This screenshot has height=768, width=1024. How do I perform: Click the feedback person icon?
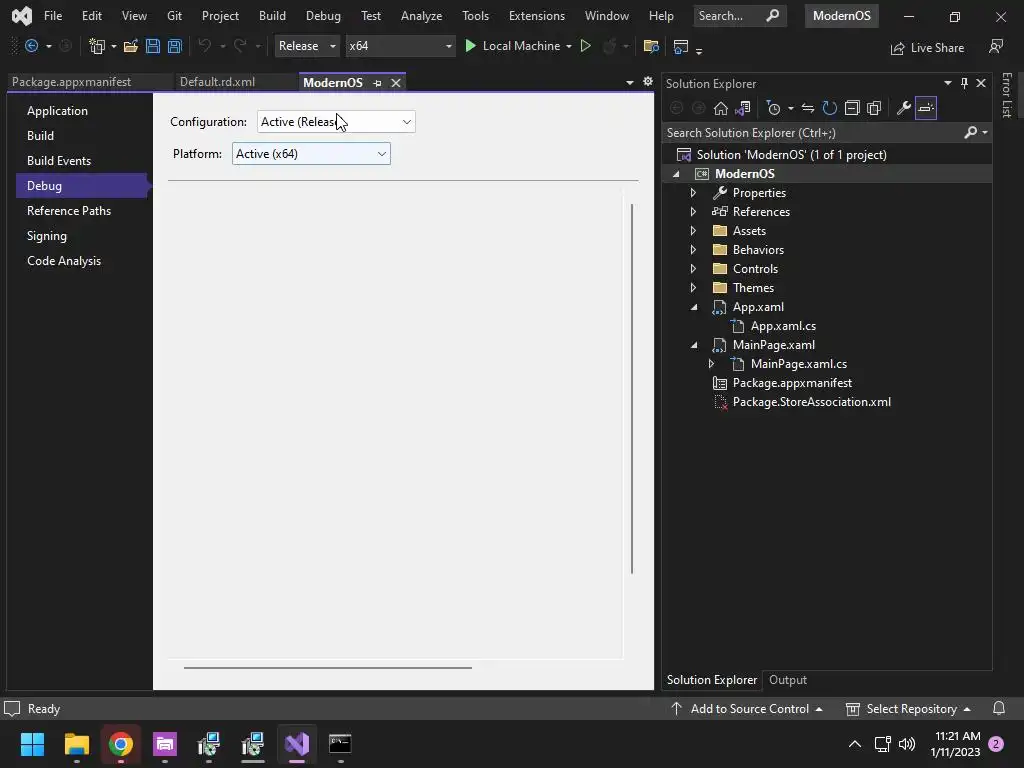pos(996,46)
